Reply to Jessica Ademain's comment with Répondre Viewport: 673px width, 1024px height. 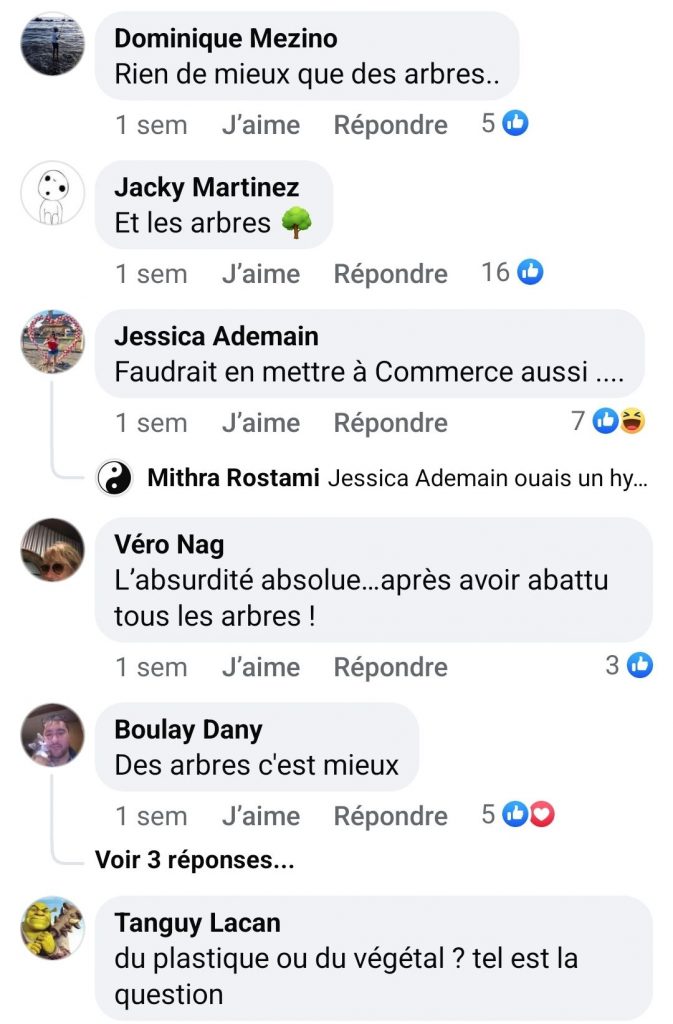click(390, 423)
